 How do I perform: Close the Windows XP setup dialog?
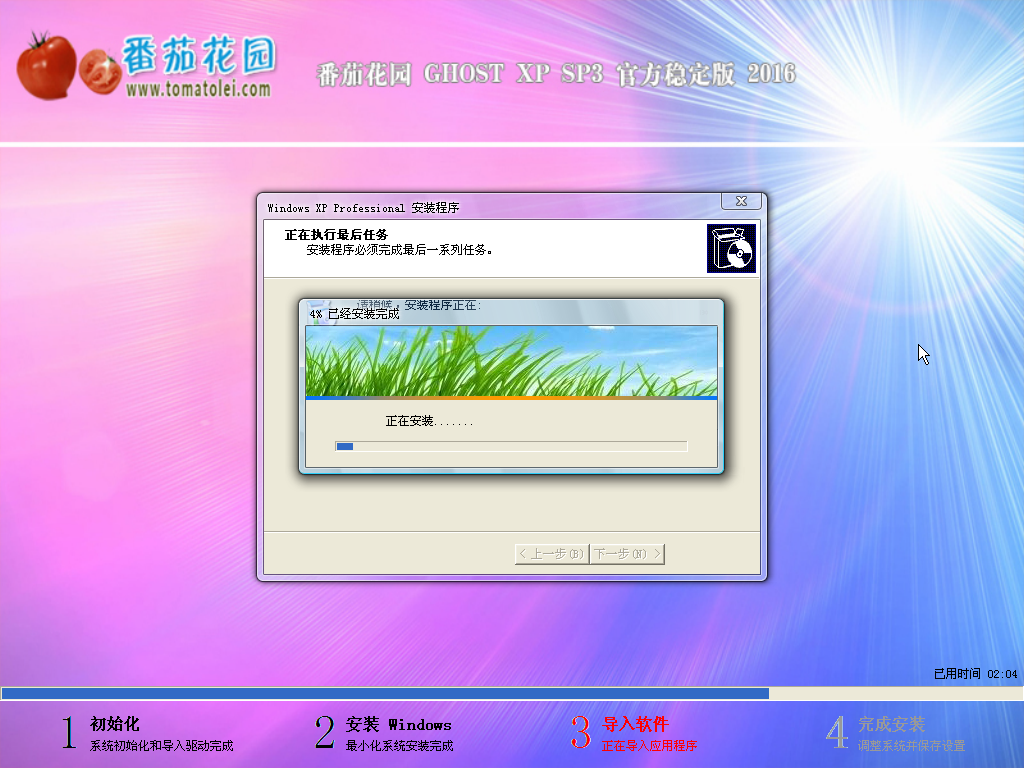(x=741, y=201)
